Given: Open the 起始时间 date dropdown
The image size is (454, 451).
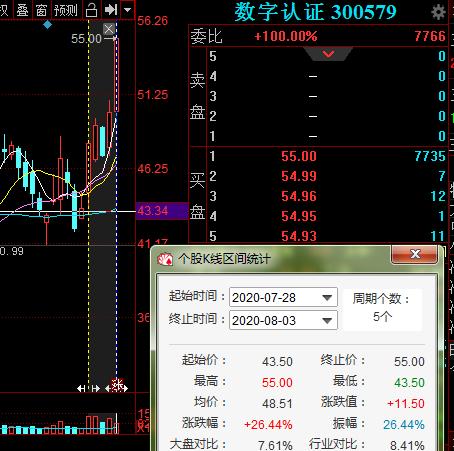Looking at the screenshot, I should point(327,297).
